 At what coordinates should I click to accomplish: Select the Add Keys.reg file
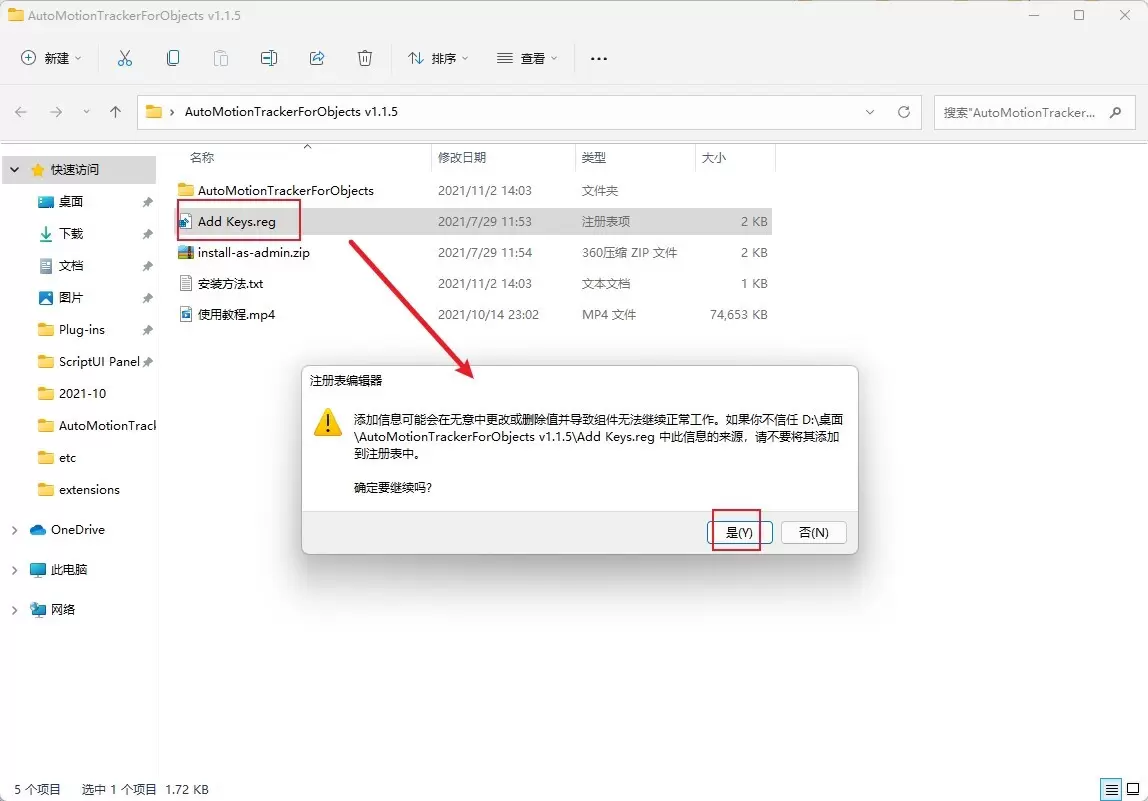coord(236,221)
